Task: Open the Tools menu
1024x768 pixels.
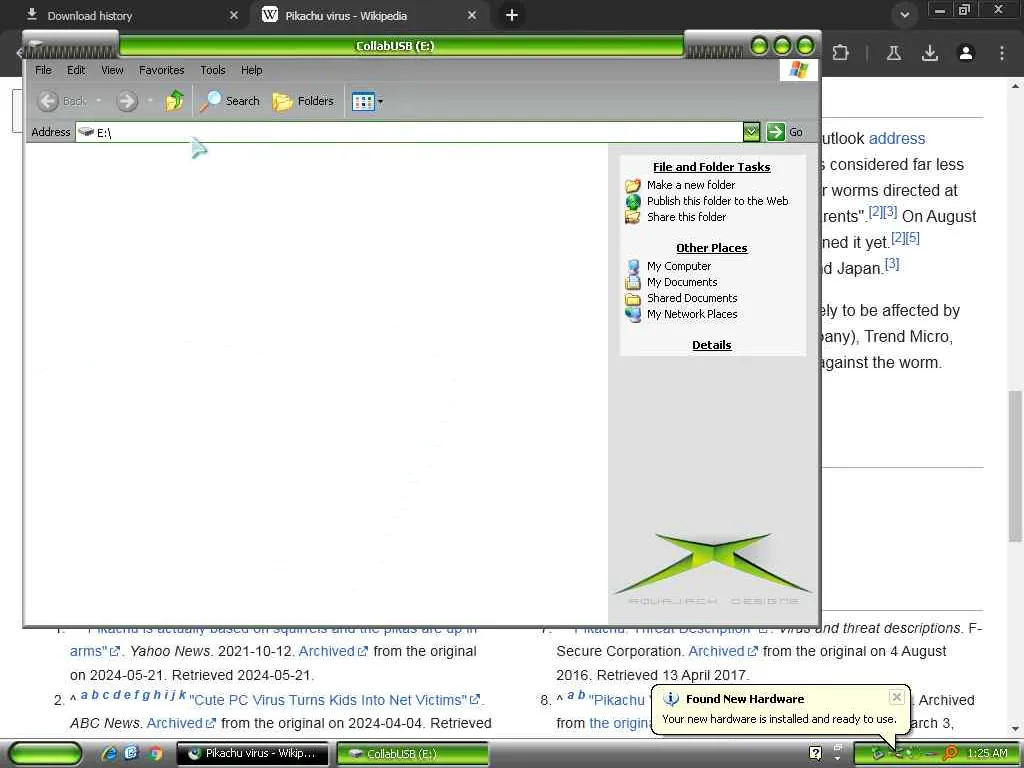Action: [x=213, y=70]
